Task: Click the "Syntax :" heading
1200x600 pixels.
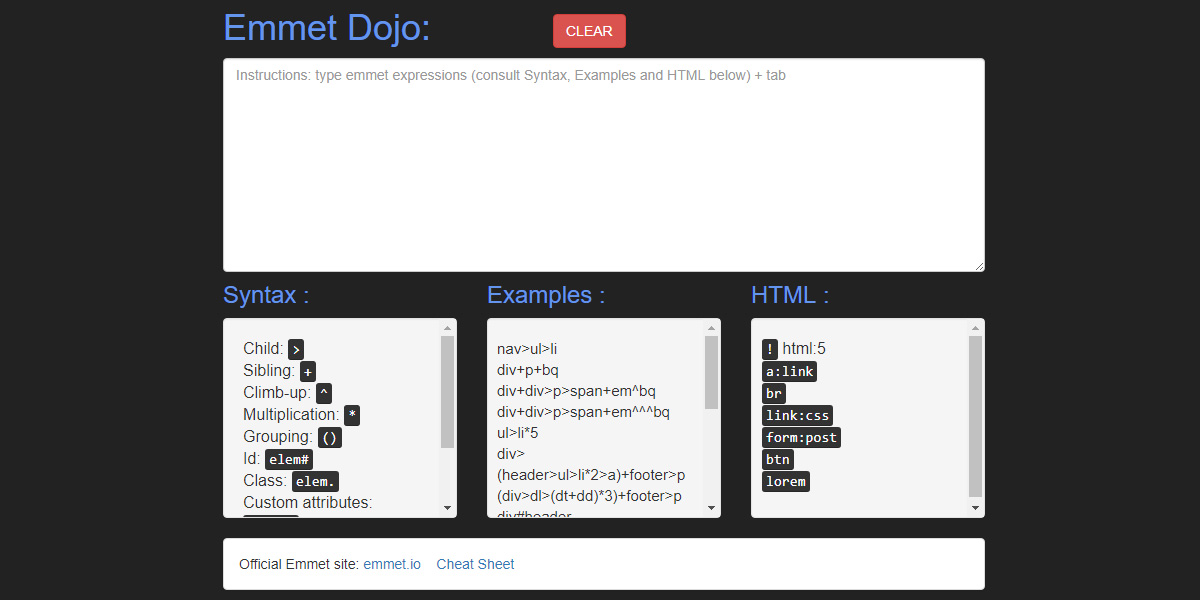Action: pos(266,295)
